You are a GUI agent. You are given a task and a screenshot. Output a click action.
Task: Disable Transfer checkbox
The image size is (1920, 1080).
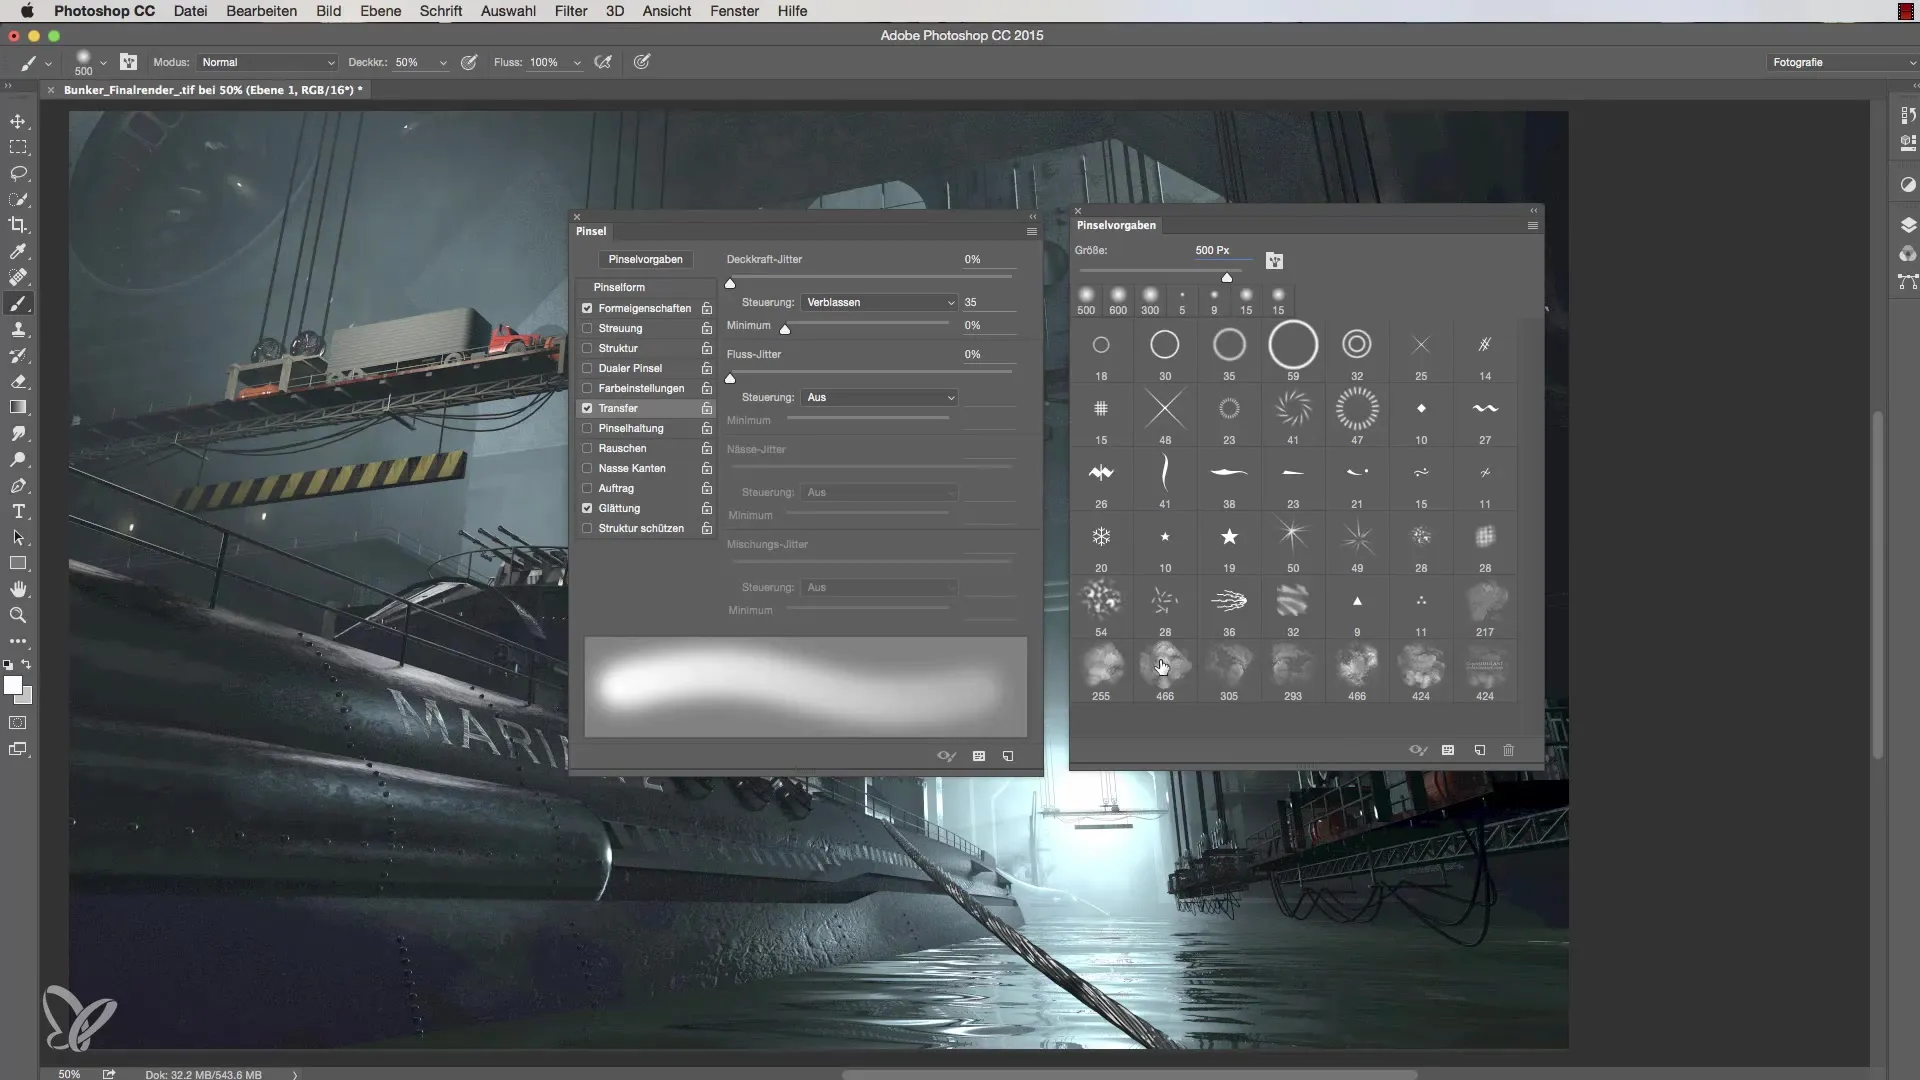tap(587, 408)
